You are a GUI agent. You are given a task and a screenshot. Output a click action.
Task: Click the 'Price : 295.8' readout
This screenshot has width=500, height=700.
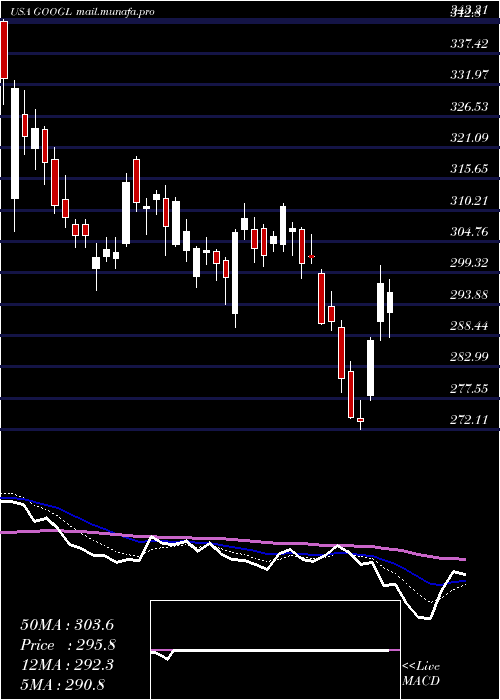68,645
